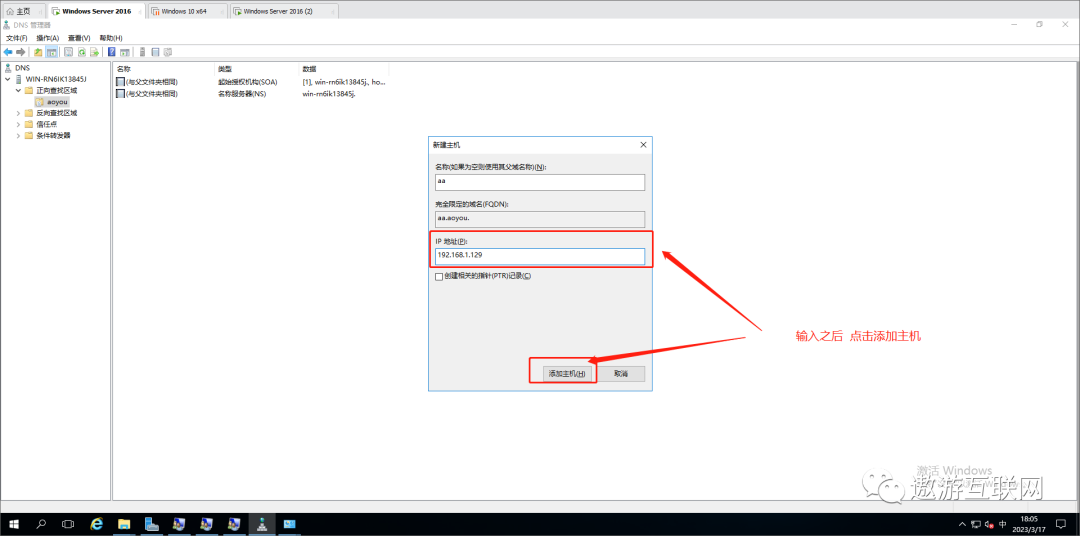
Task: Open taskbar Search magnifier
Action: (x=41, y=524)
